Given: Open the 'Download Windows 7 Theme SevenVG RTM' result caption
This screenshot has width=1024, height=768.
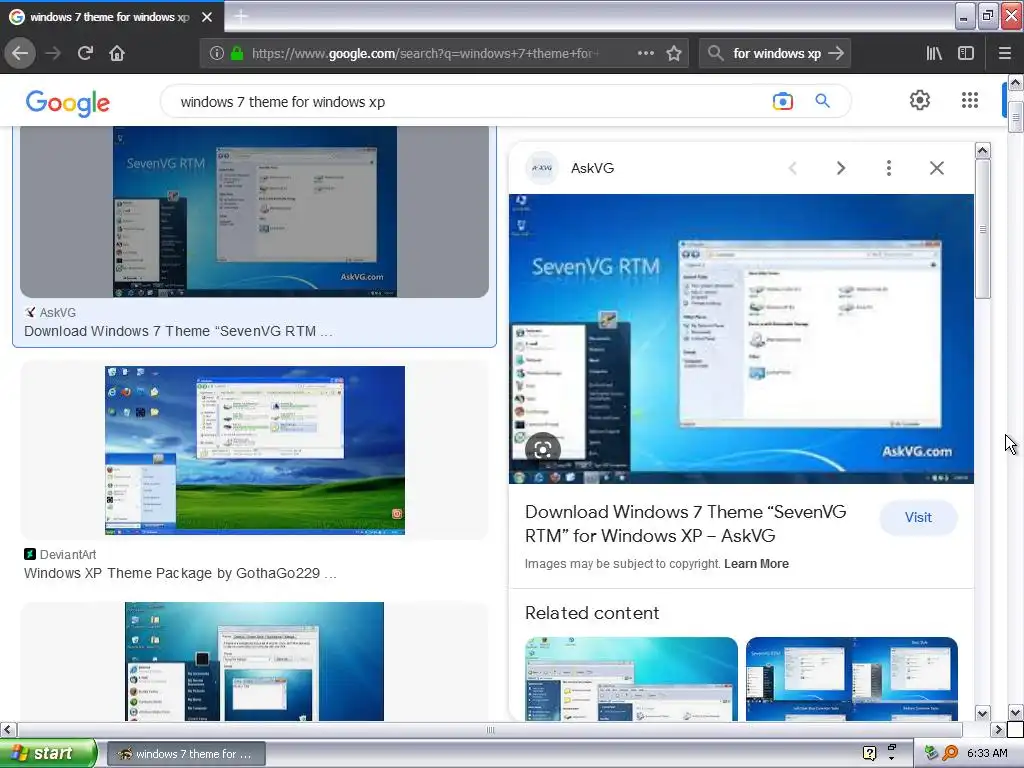Looking at the screenshot, I should [178, 331].
